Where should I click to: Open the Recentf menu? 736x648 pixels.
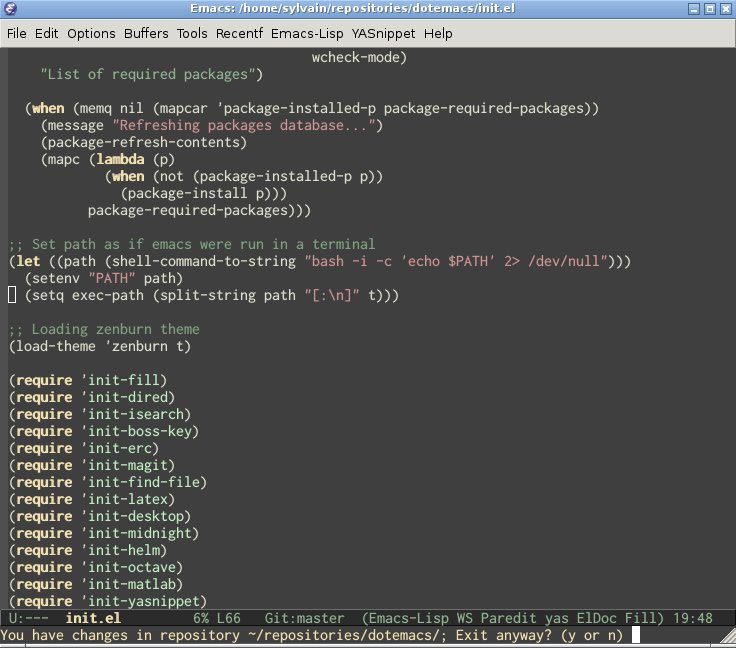point(239,34)
